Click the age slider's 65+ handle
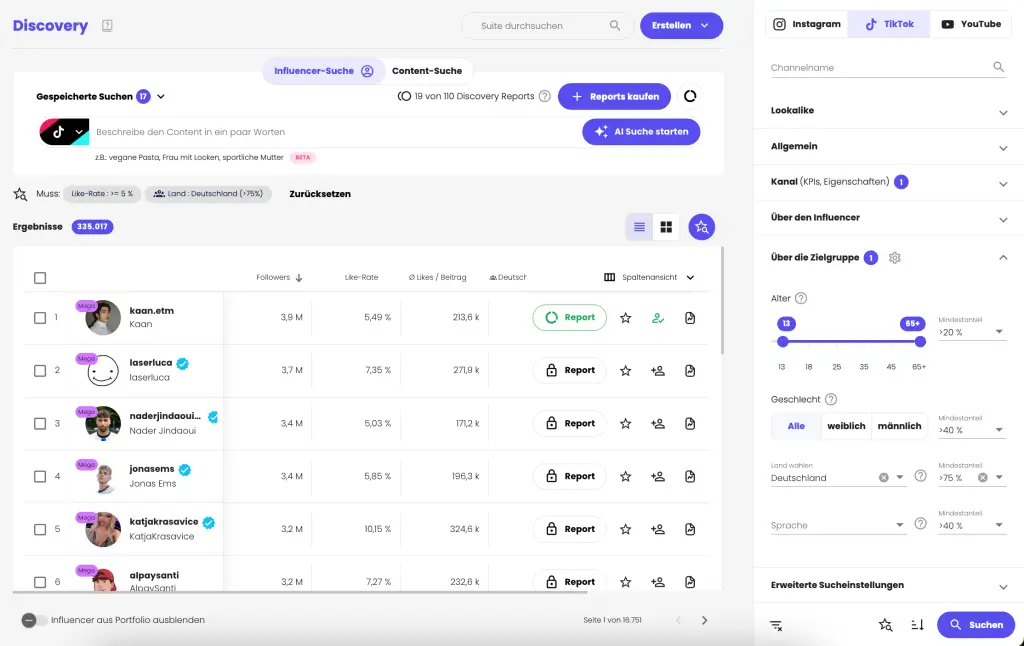The image size is (1024, 646). (920, 341)
